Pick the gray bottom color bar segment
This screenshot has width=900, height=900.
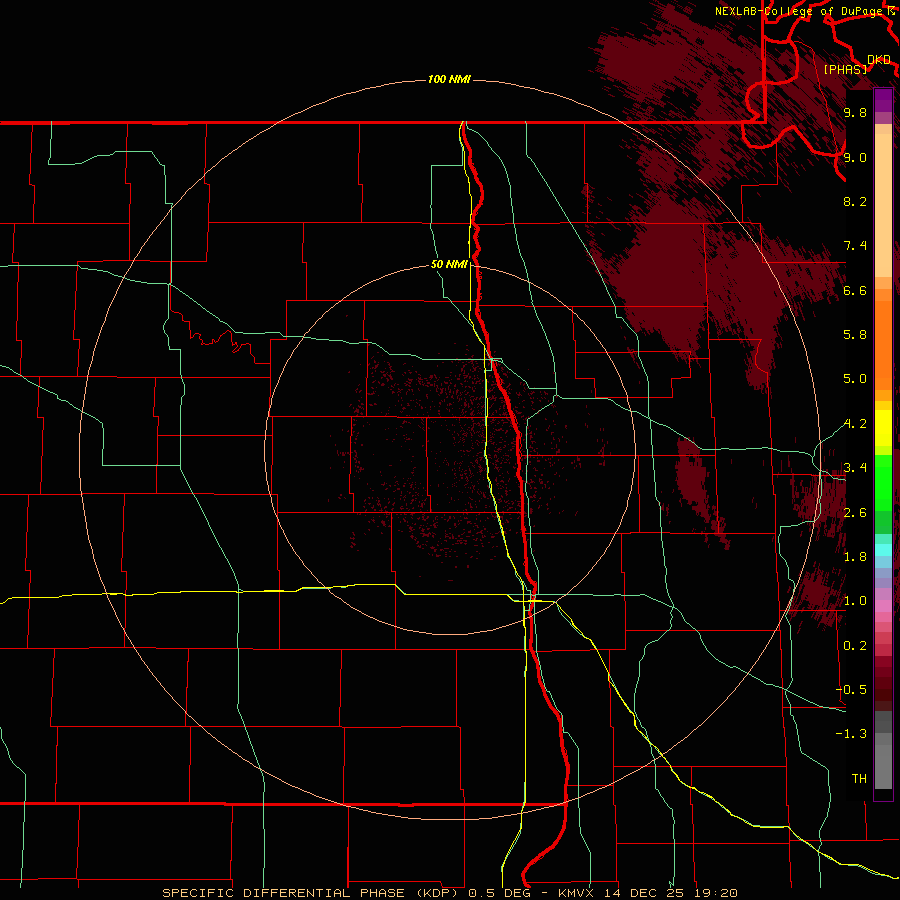pos(883,766)
